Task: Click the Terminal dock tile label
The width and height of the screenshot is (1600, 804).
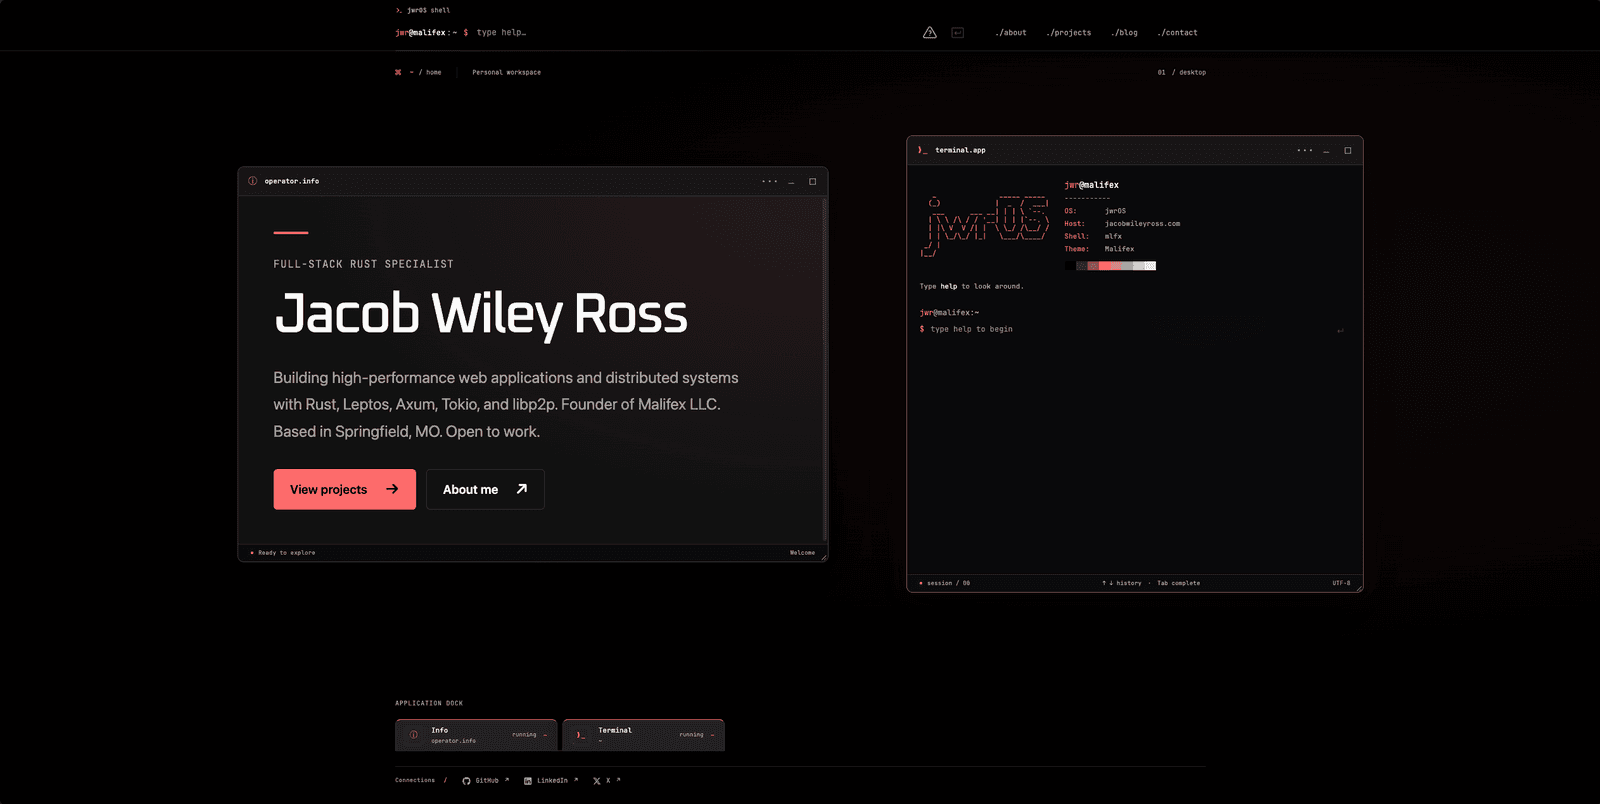Action: pos(615,730)
